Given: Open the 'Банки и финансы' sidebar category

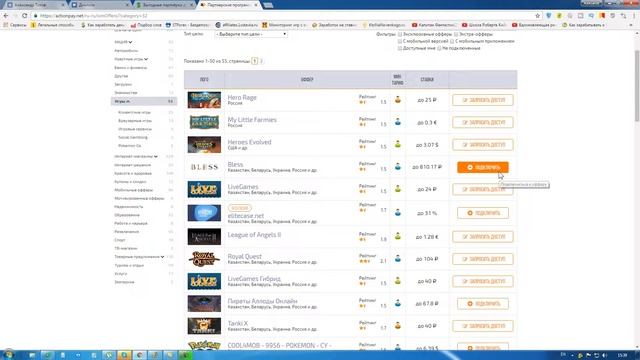Looking at the screenshot, I should (131, 68).
